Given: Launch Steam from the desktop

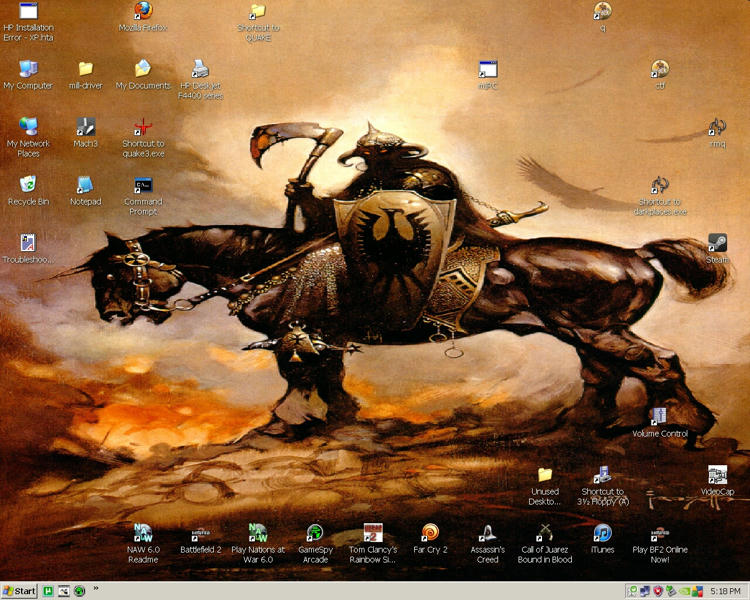Looking at the screenshot, I should click(717, 249).
